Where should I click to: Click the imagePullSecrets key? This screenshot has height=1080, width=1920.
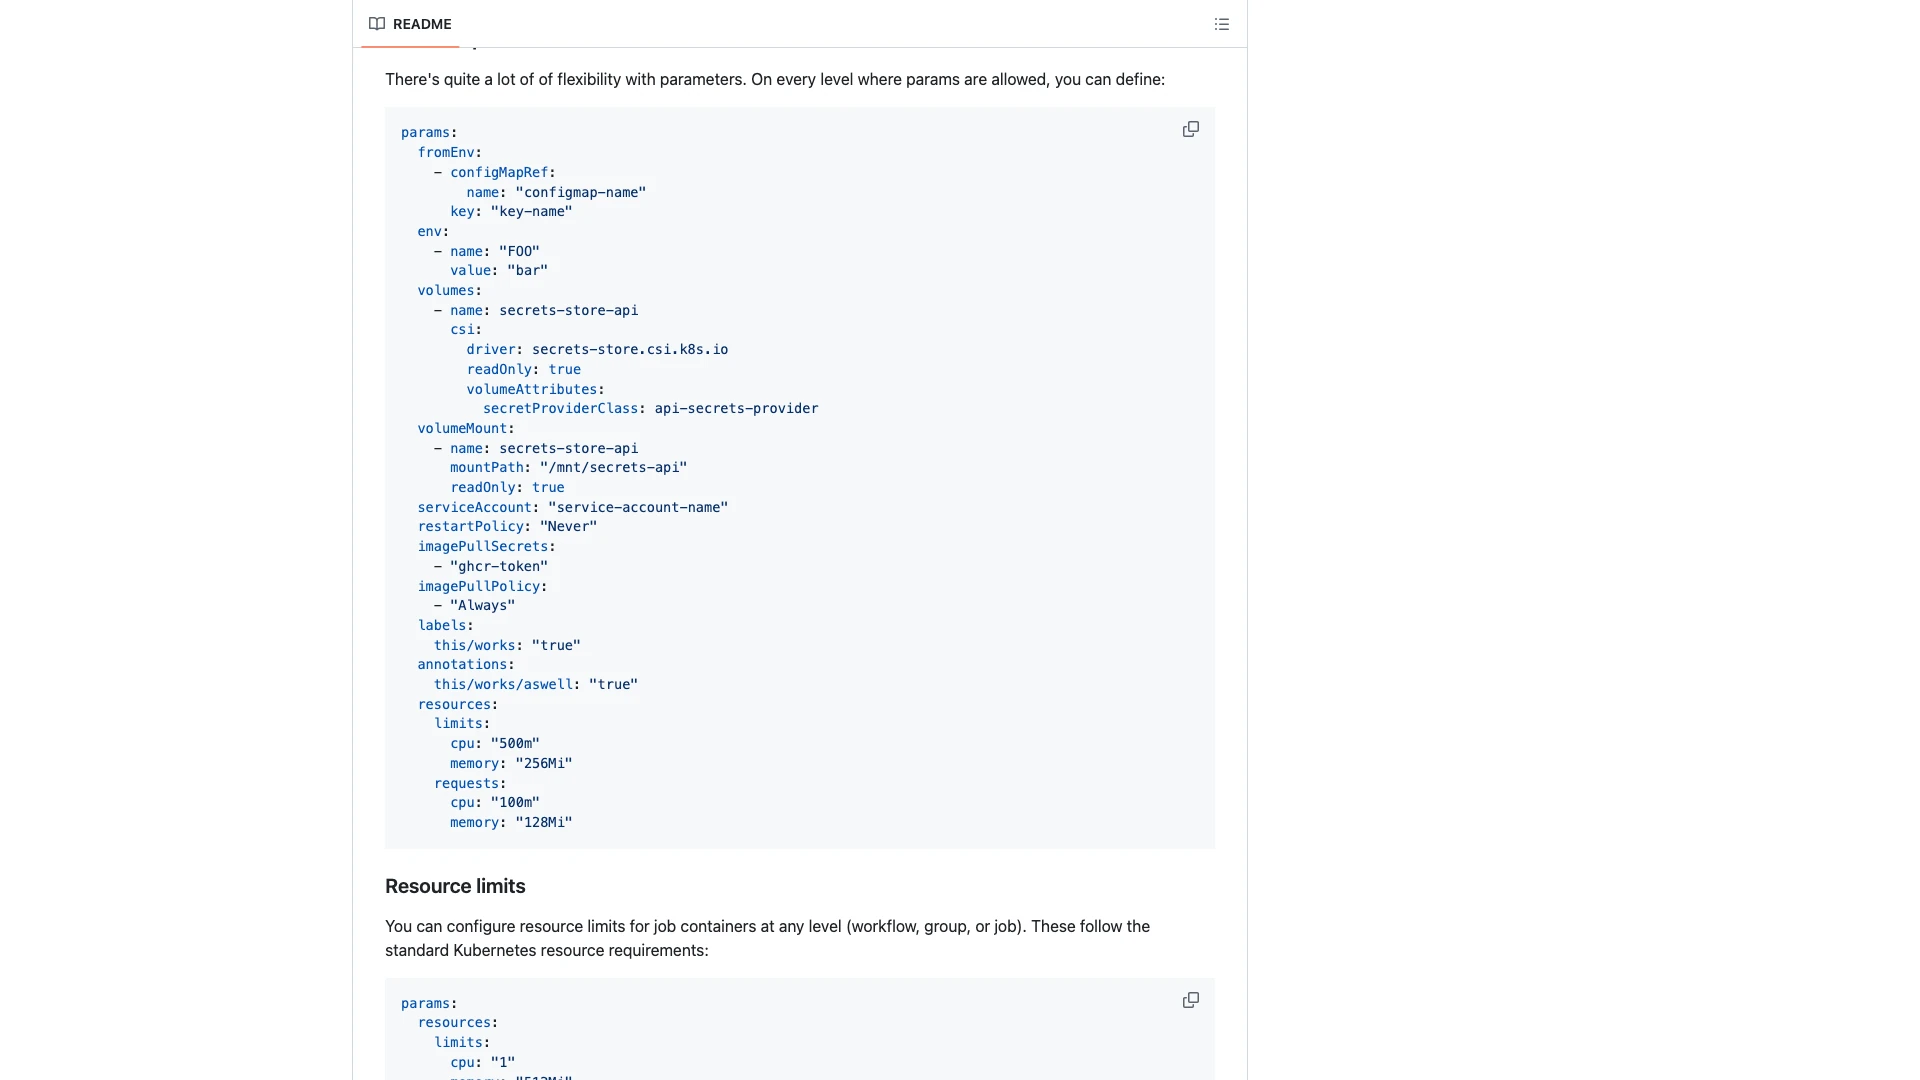point(483,546)
